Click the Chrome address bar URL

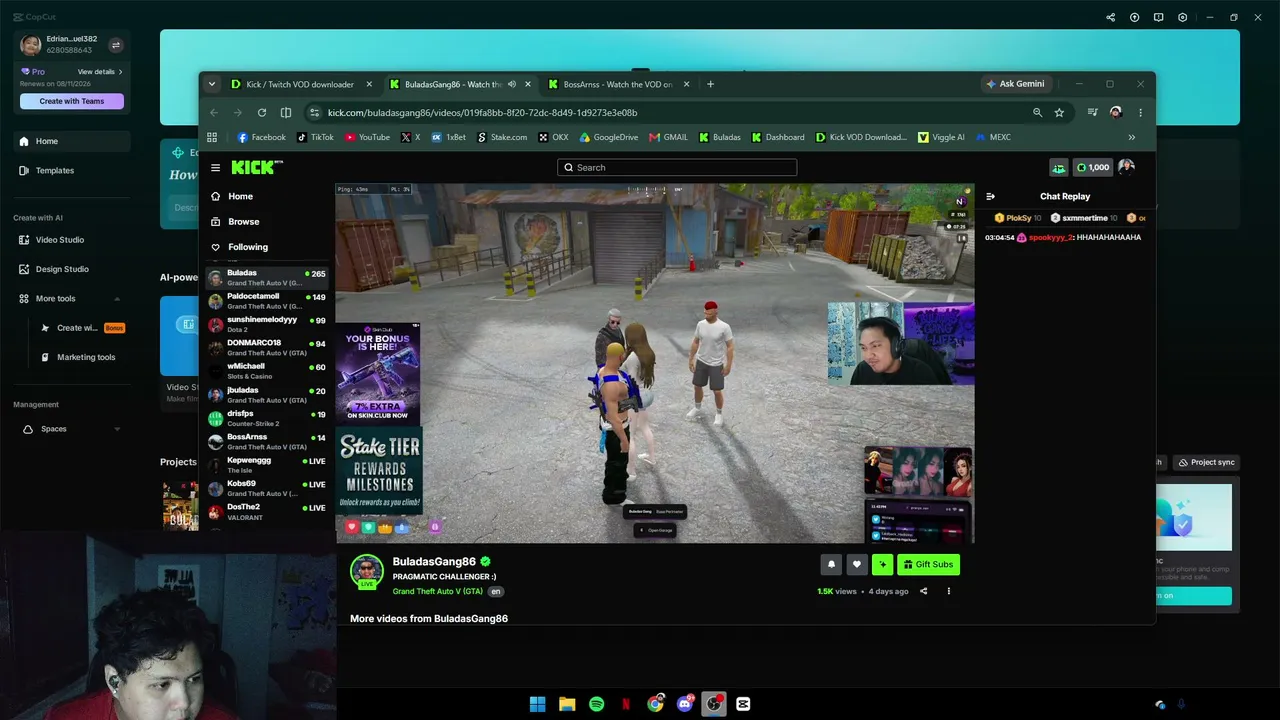click(482, 112)
